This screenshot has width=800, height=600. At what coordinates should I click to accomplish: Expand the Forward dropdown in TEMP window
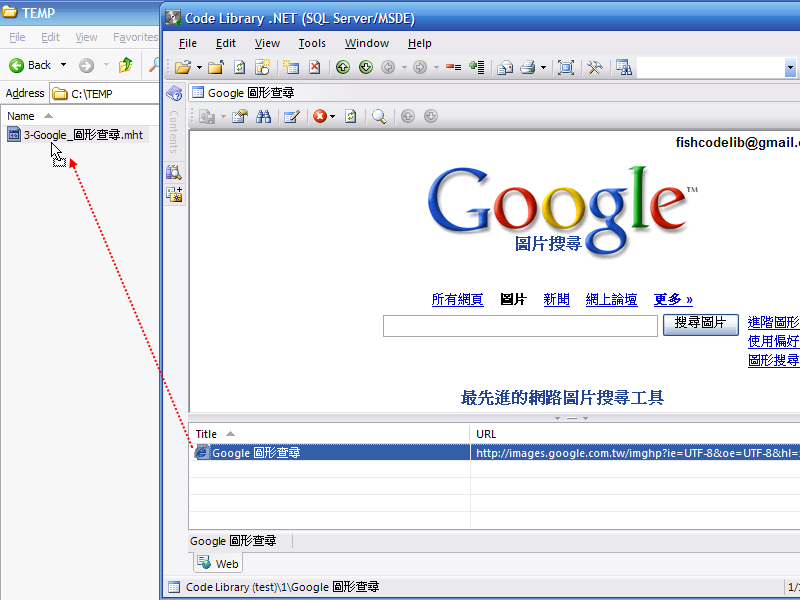point(106,65)
